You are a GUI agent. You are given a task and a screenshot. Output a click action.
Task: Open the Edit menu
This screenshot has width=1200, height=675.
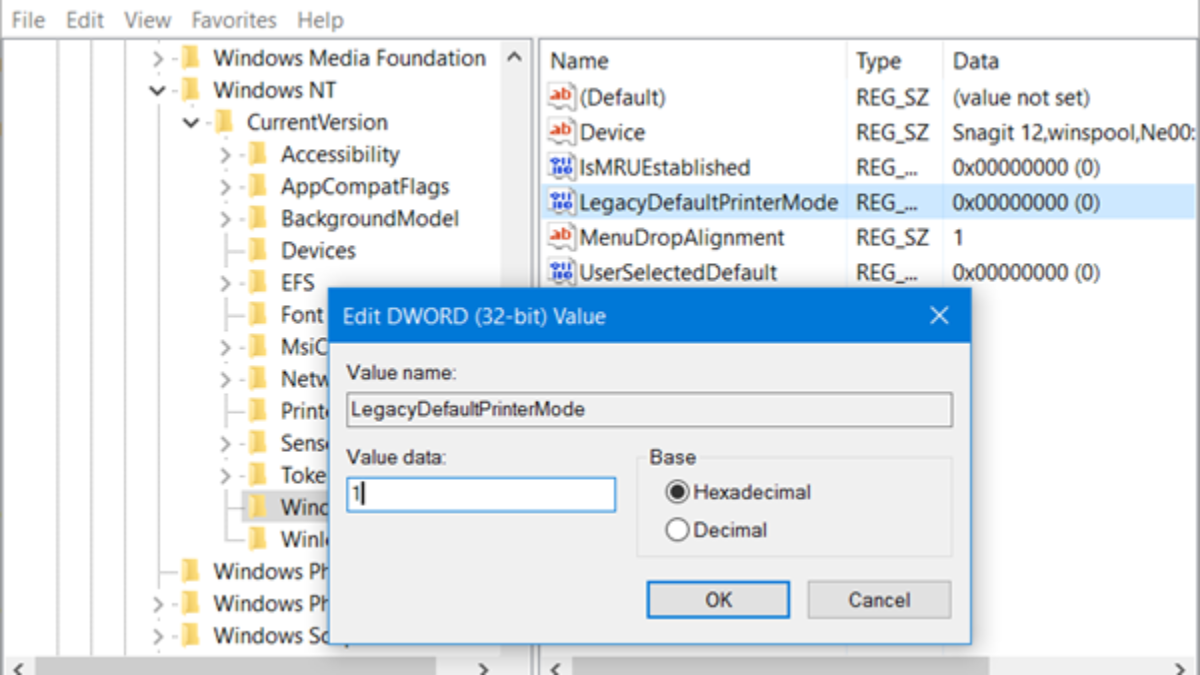point(85,20)
